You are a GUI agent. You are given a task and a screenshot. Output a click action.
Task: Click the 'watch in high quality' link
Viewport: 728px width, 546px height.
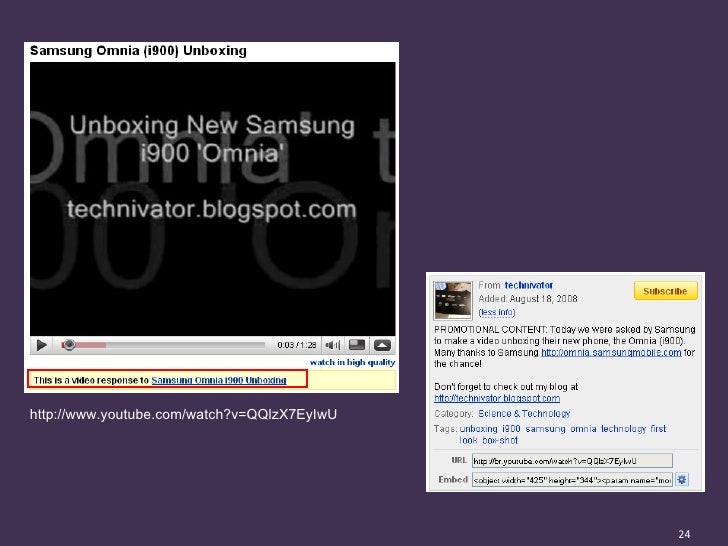click(352, 362)
